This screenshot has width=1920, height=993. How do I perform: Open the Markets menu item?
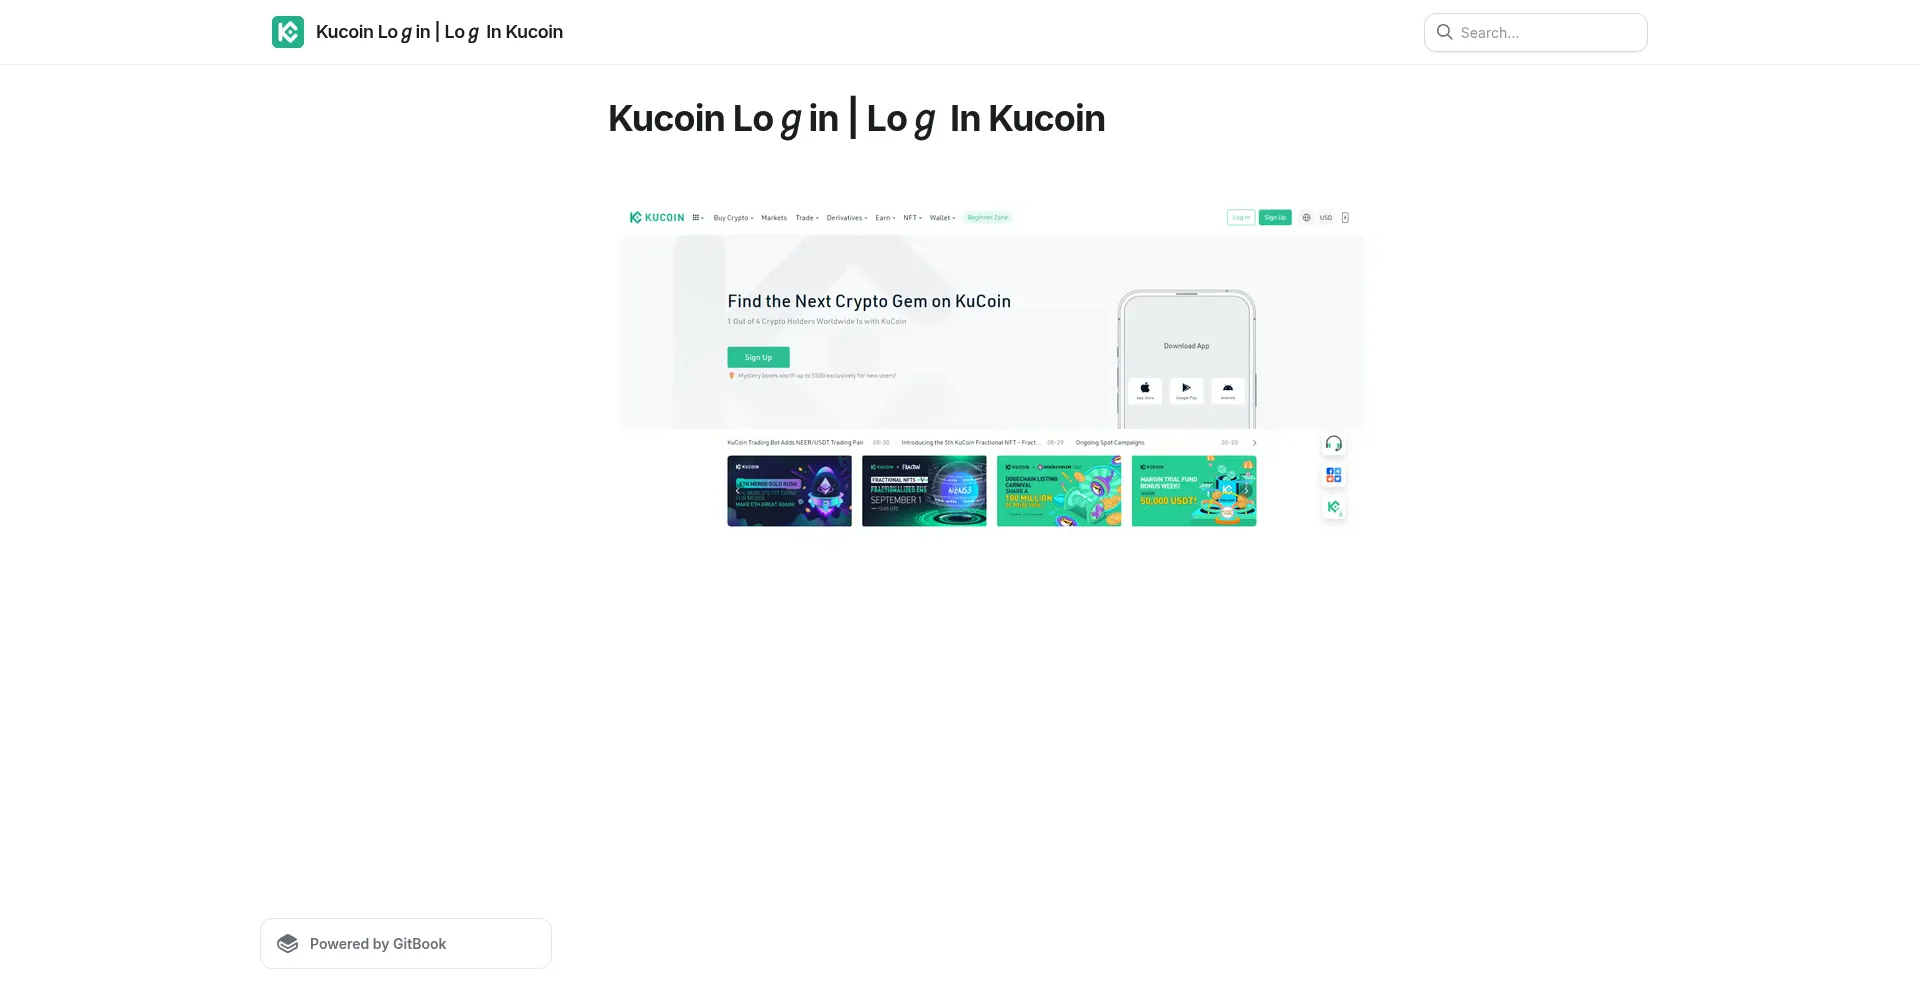point(774,217)
